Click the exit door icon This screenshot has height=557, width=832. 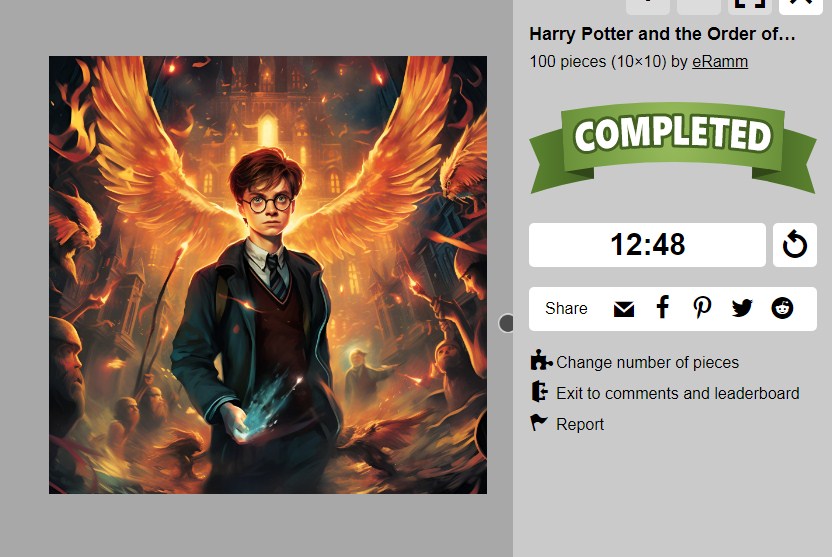click(540, 391)
